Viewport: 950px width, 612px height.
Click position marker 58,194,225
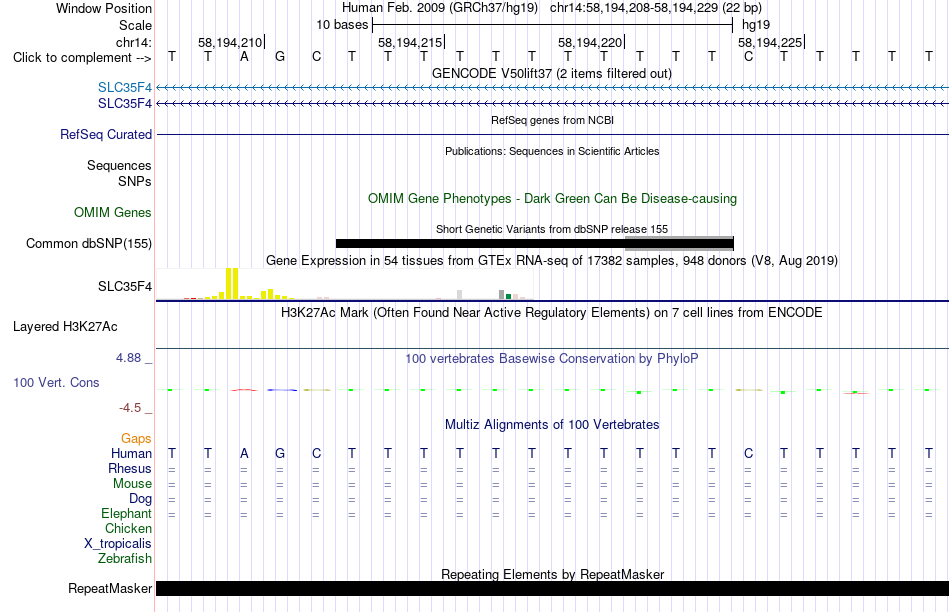[x=770, y=42]
